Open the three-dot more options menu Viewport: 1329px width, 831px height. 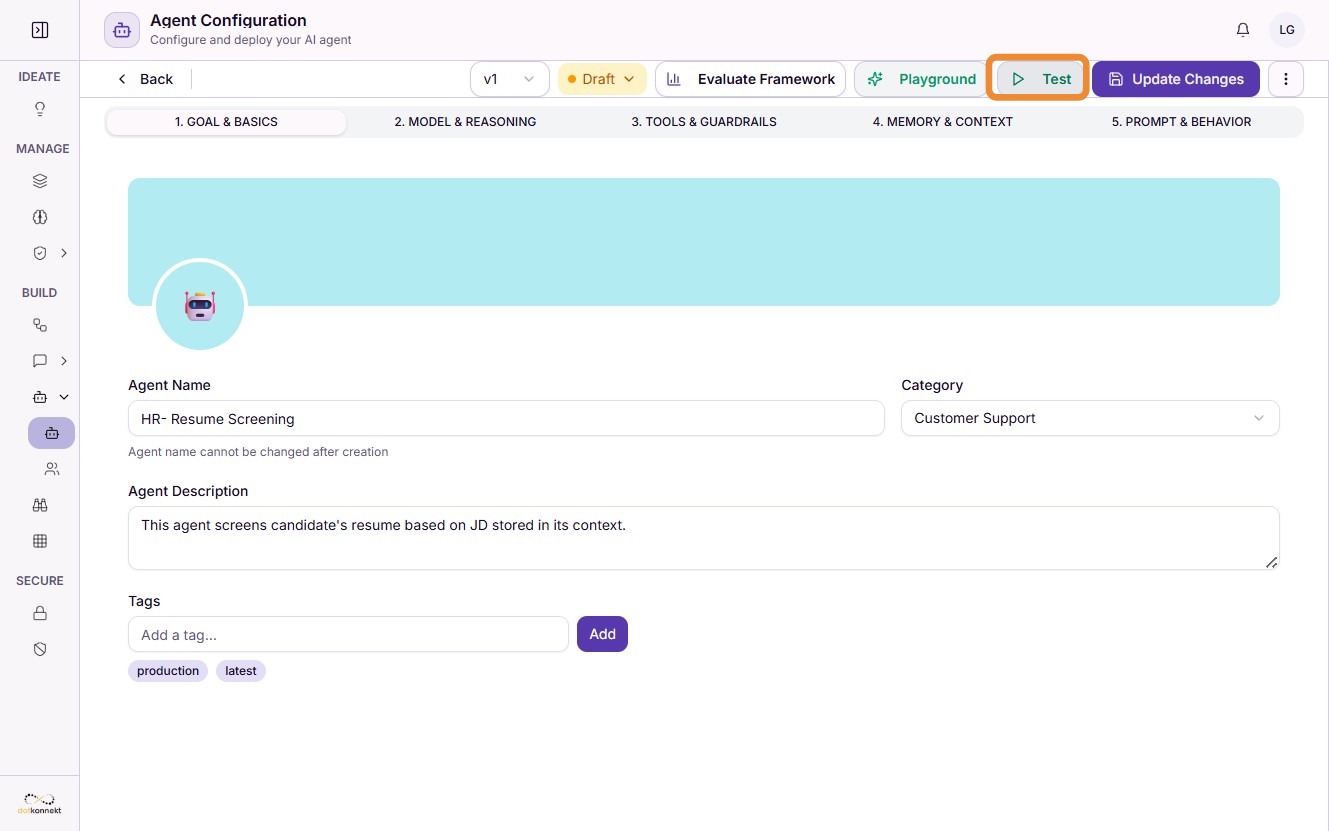point(1286,79)
